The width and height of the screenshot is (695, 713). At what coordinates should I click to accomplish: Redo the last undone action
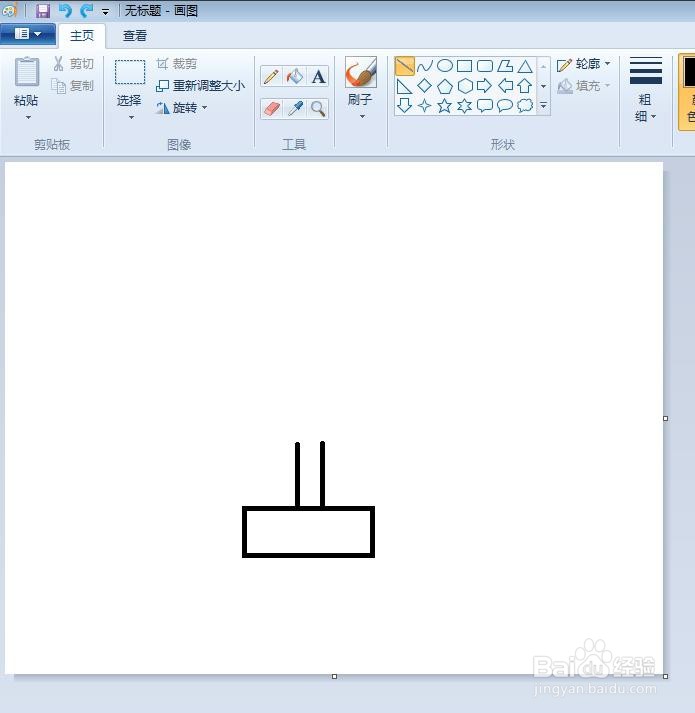(86, 10)
